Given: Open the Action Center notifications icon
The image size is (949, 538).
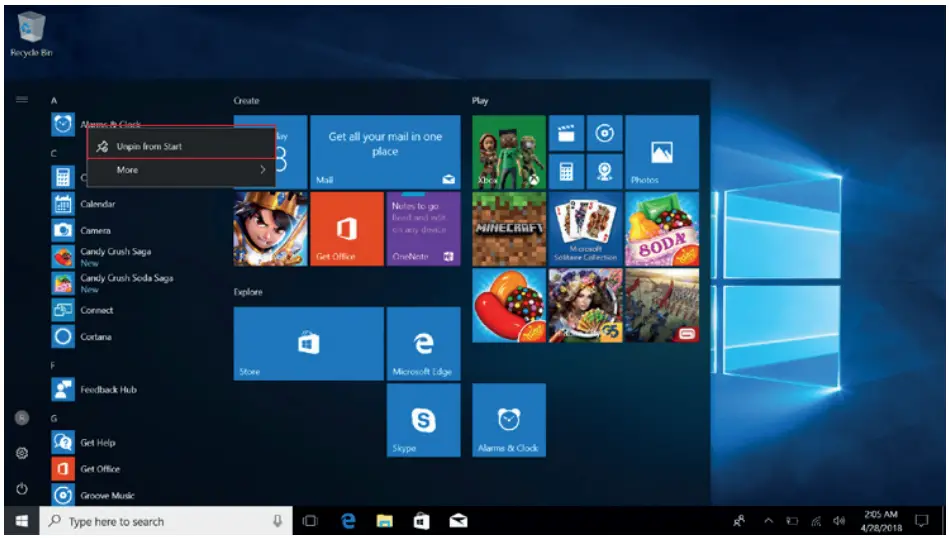Looking at the screenshot, I should coord(921,521).
